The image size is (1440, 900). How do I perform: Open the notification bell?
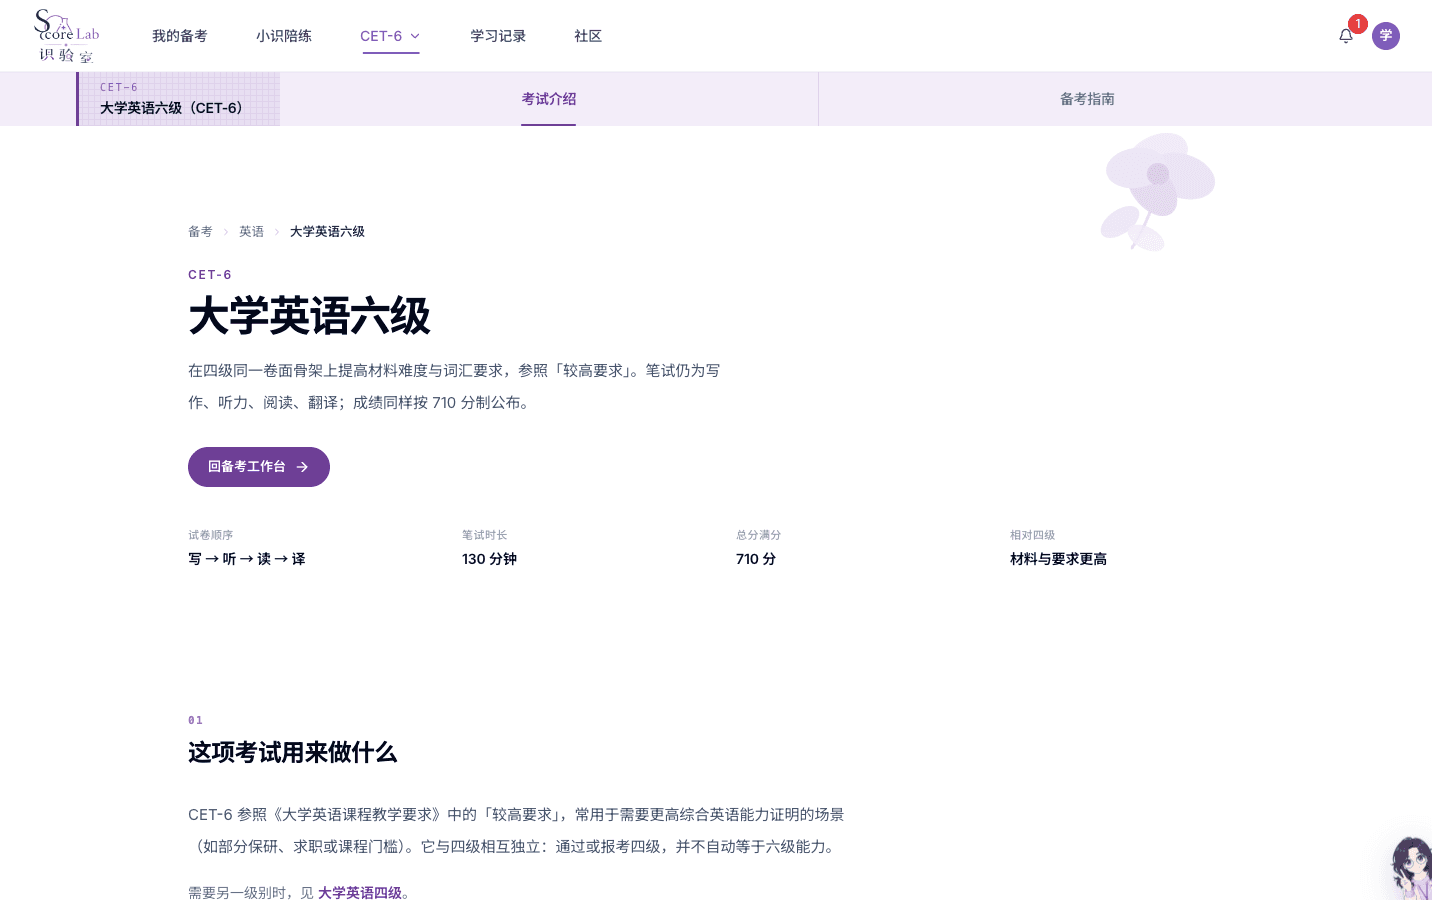[1346, 36]
